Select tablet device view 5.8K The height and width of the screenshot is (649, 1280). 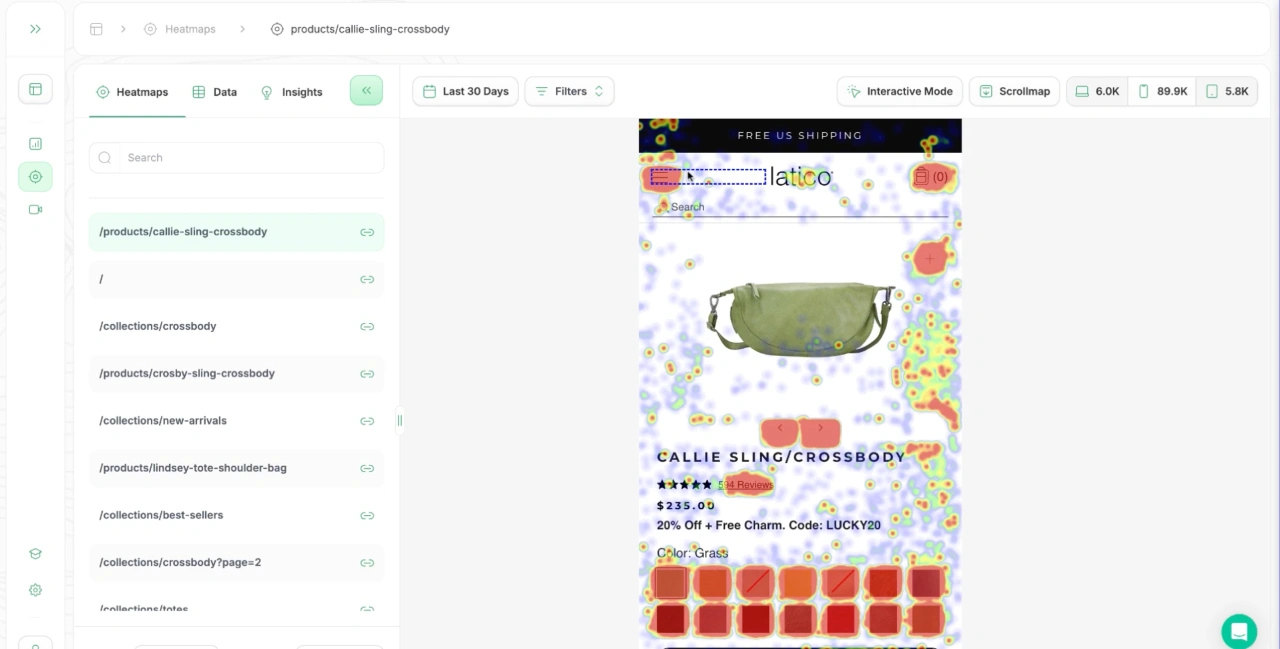pyautogui.click(x=1227, y=91)
